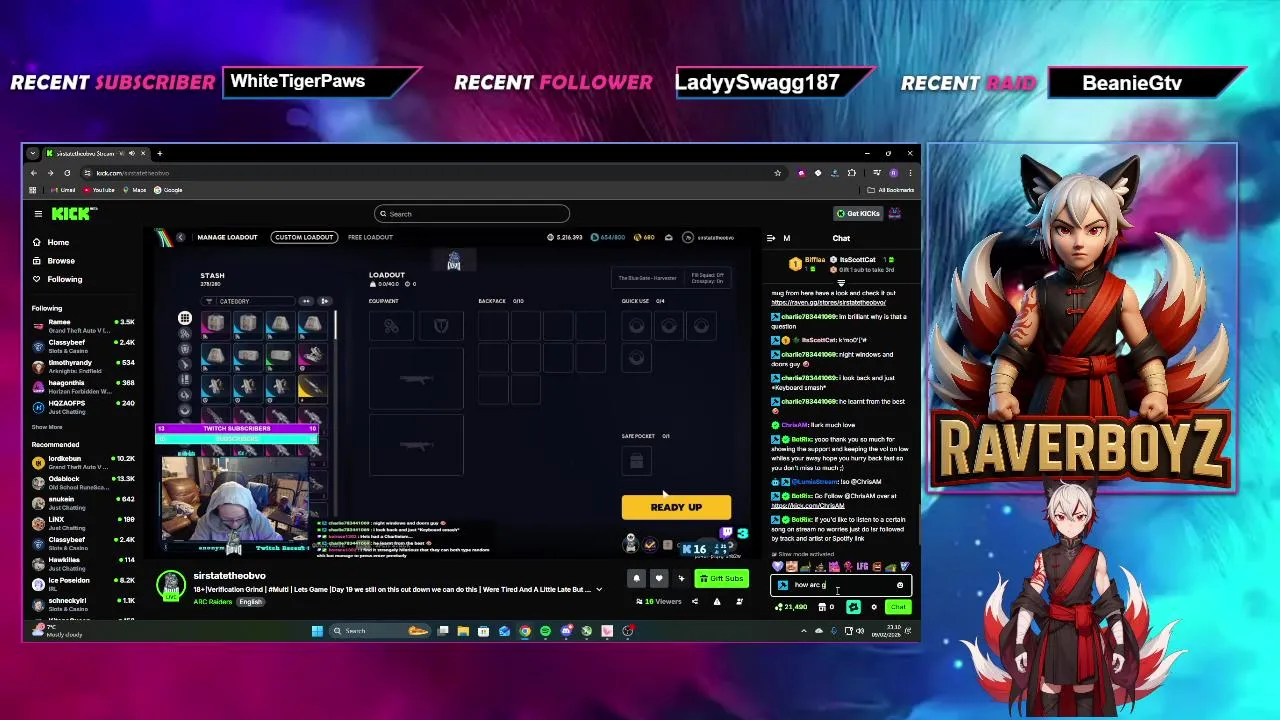Click the ARC Raiders category link
This screenshot has width=1280, height=720.
[x=213, y=602]
